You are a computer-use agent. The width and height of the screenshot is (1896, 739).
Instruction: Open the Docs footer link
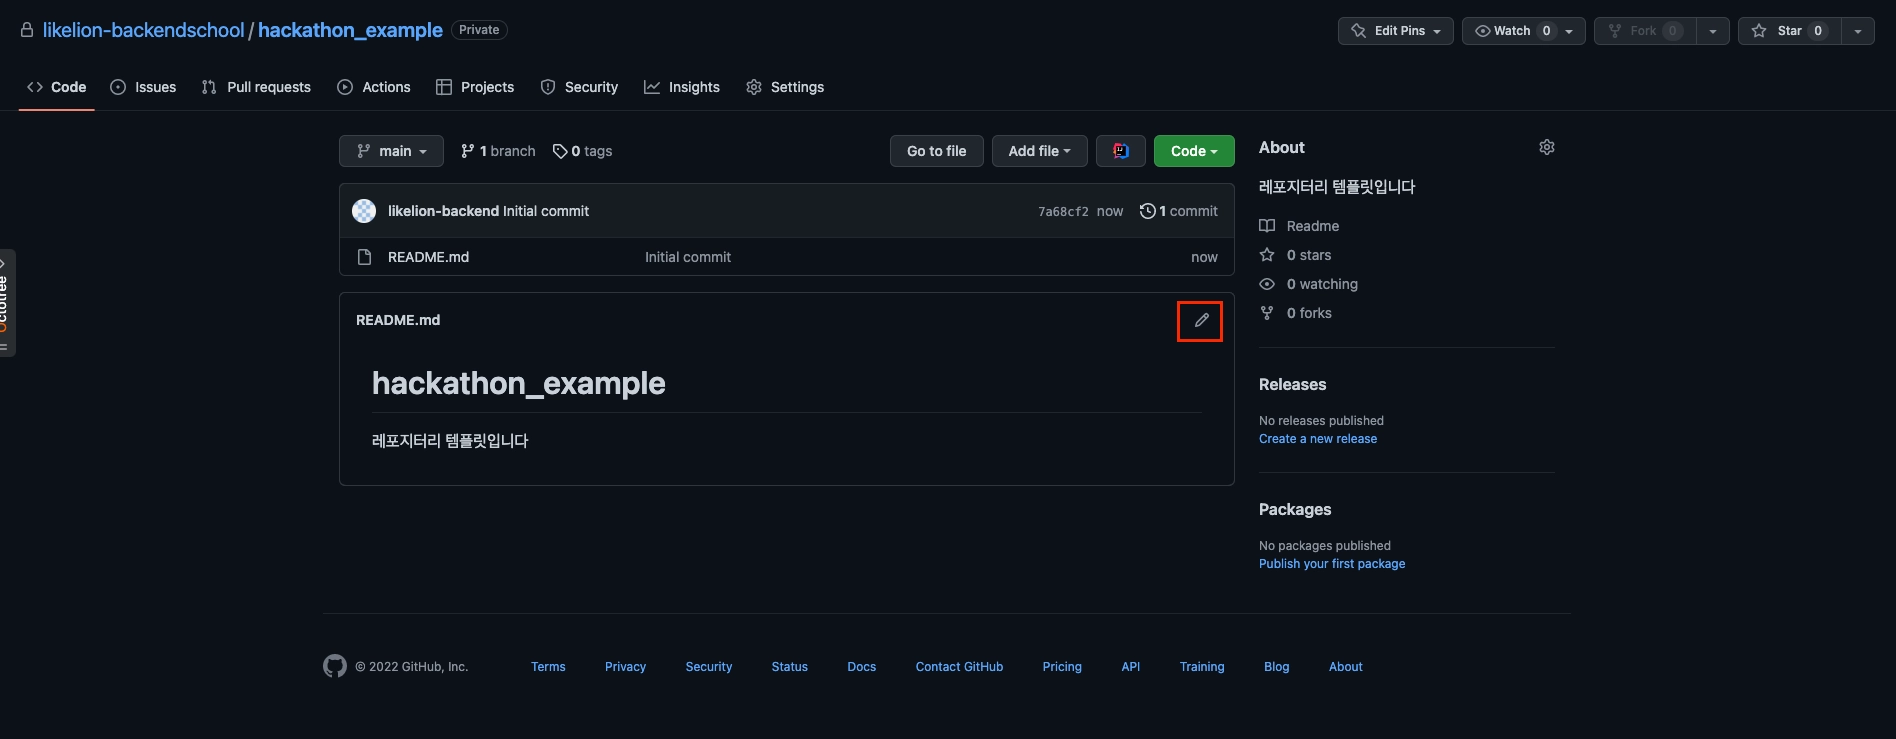click(x=862, y=667)
